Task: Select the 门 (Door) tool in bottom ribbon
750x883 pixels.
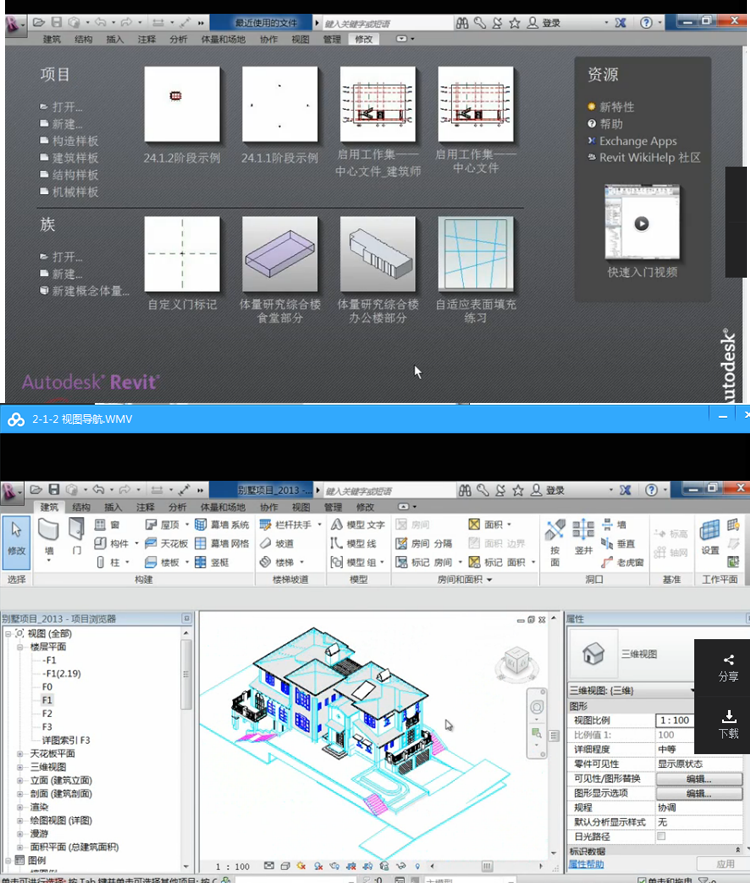Action: [76, 538]
